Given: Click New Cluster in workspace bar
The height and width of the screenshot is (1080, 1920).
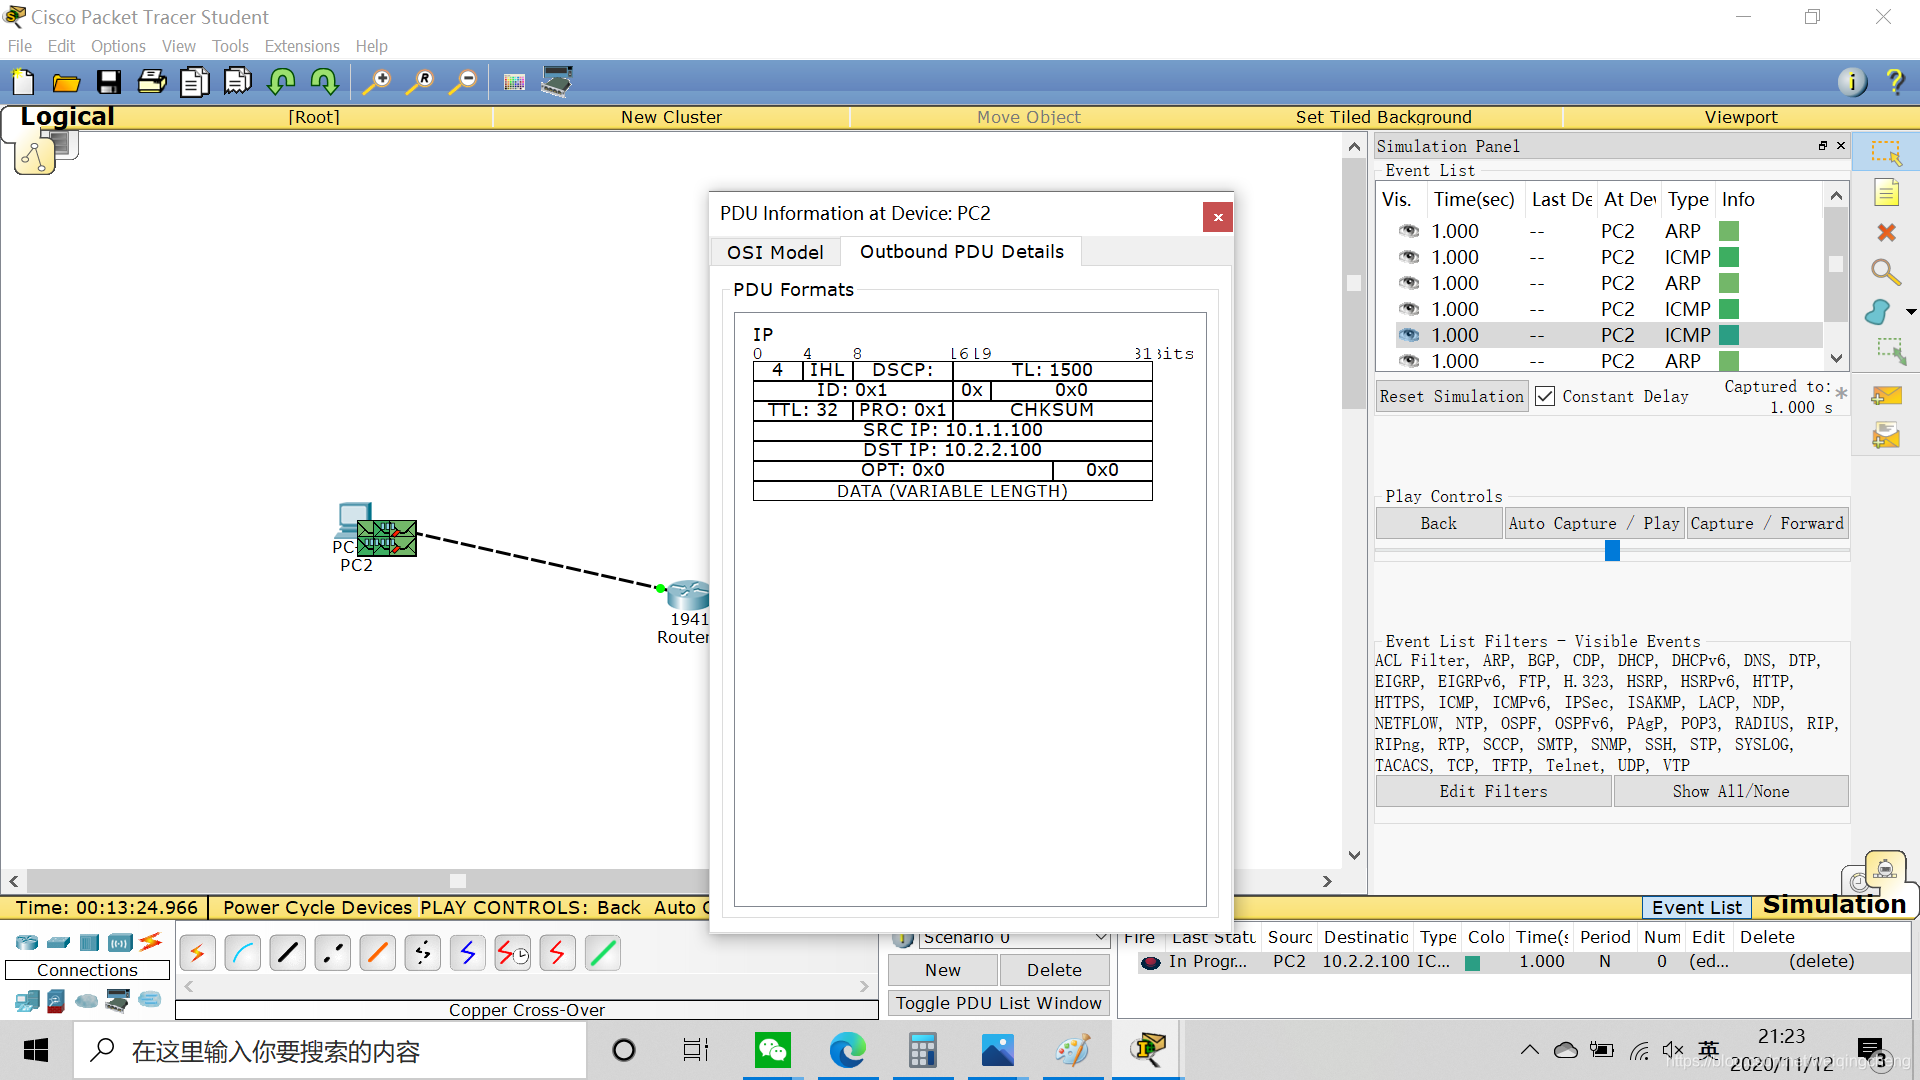Looking at the screenshot, I should point(671,117).
